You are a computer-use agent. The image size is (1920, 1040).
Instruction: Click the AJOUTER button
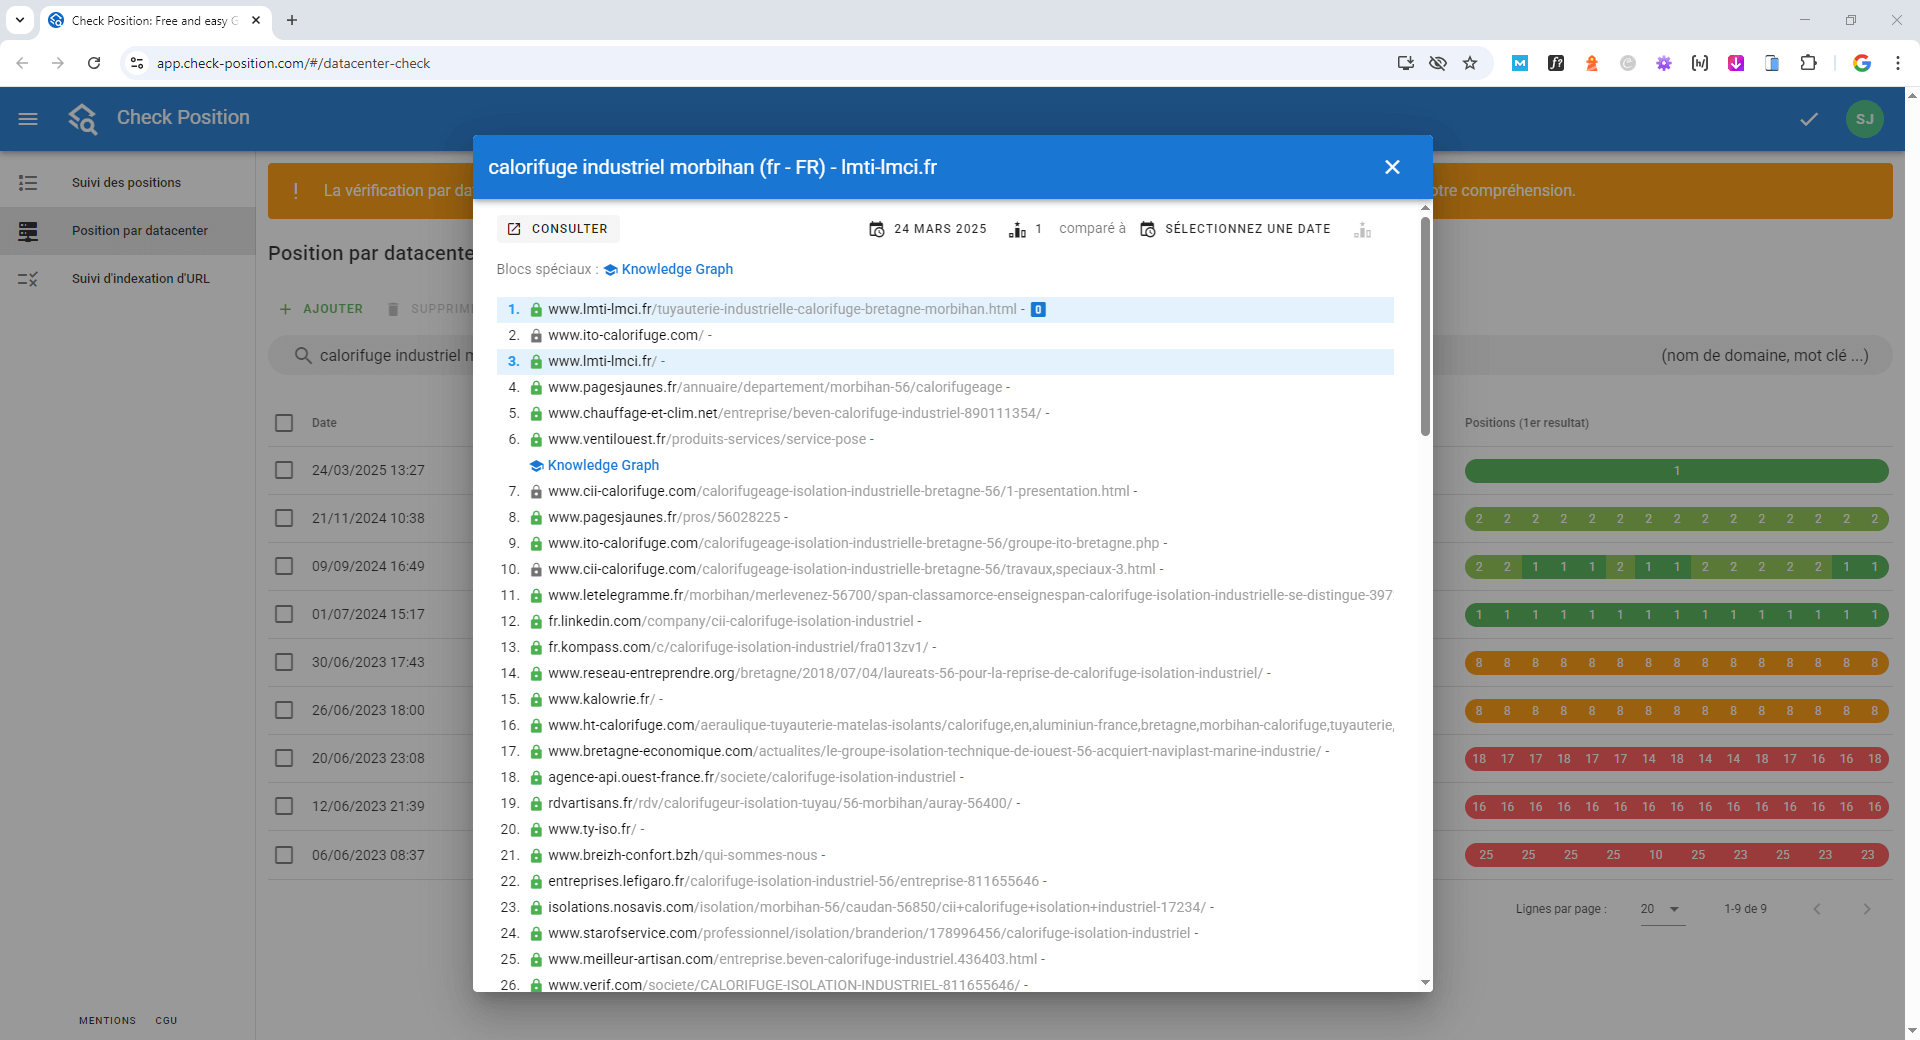pyautogui.click(x=321, y=309)
